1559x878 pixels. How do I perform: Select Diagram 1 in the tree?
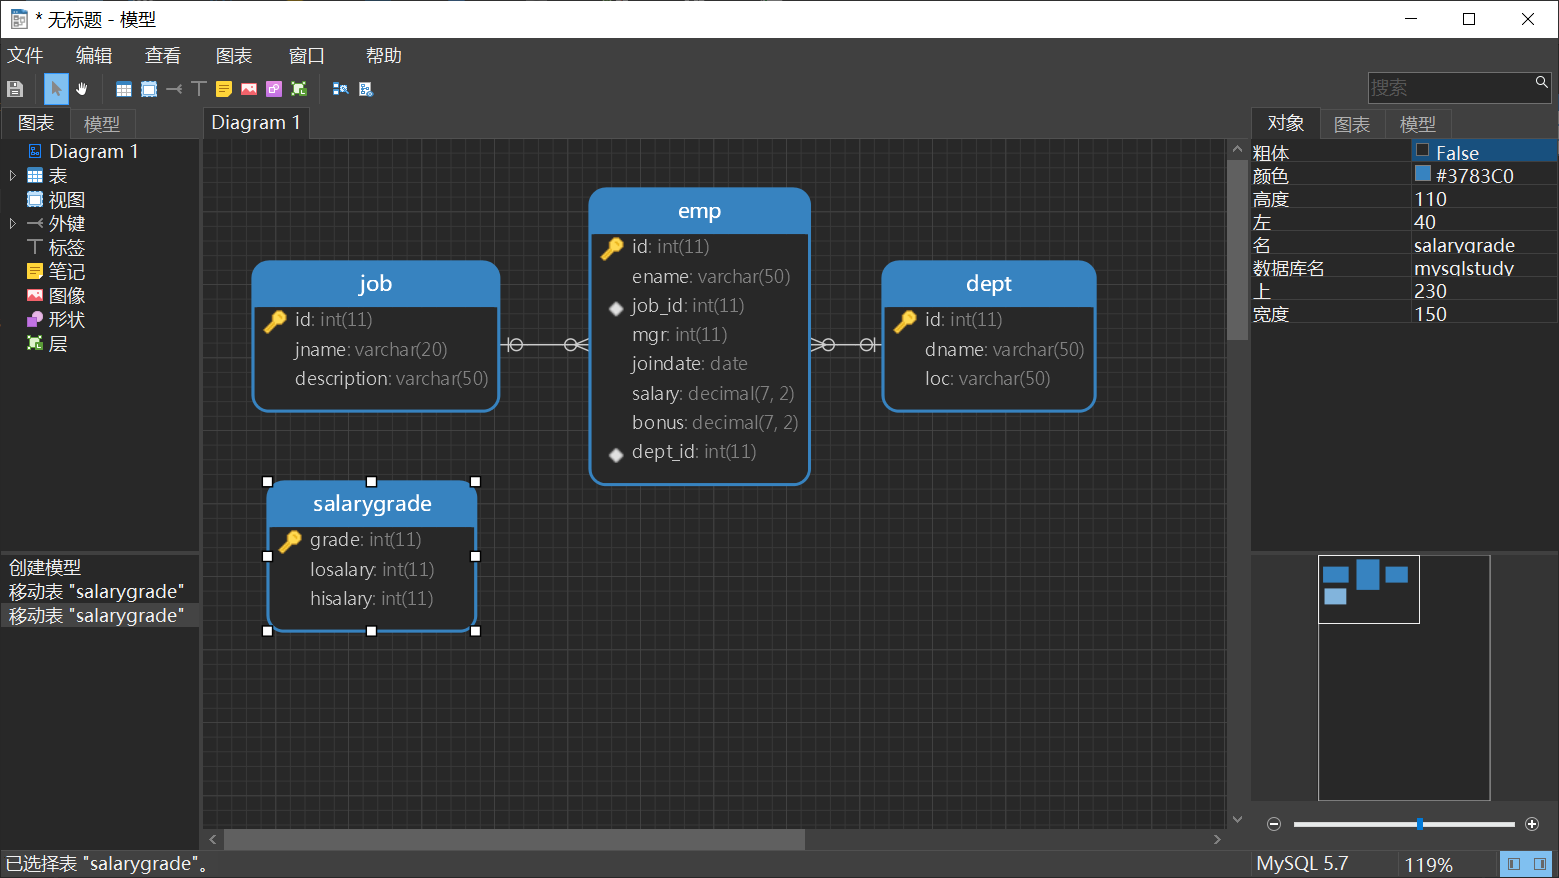point(93,152)
